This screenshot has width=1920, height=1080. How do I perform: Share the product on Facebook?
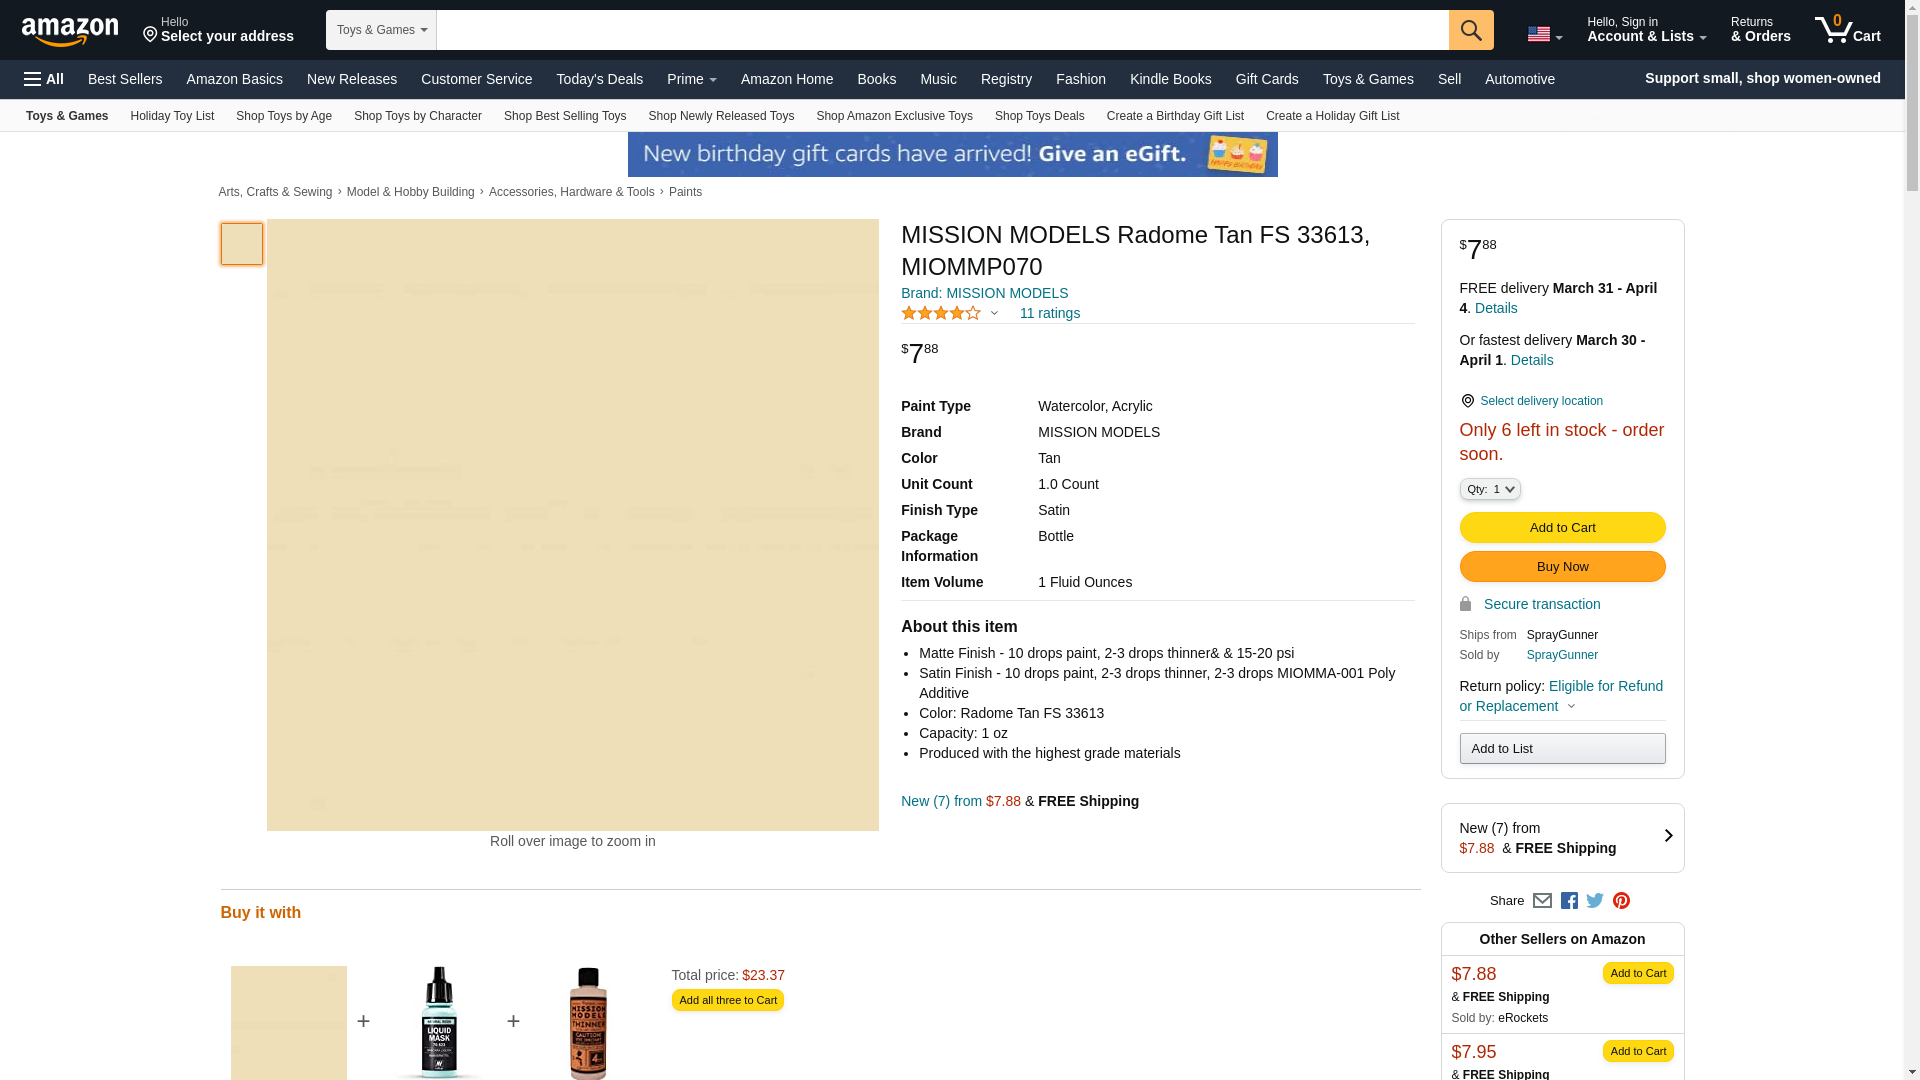click(1569, 901)
